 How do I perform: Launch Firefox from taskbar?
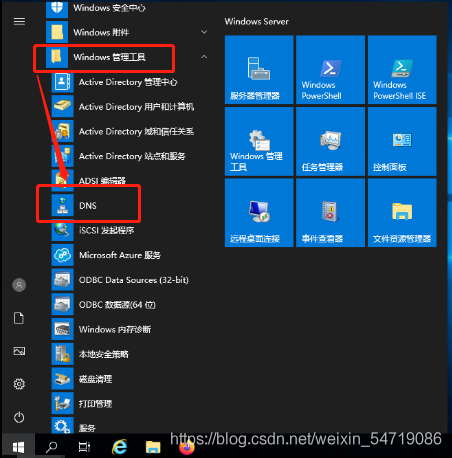click(x=187, y=447)
